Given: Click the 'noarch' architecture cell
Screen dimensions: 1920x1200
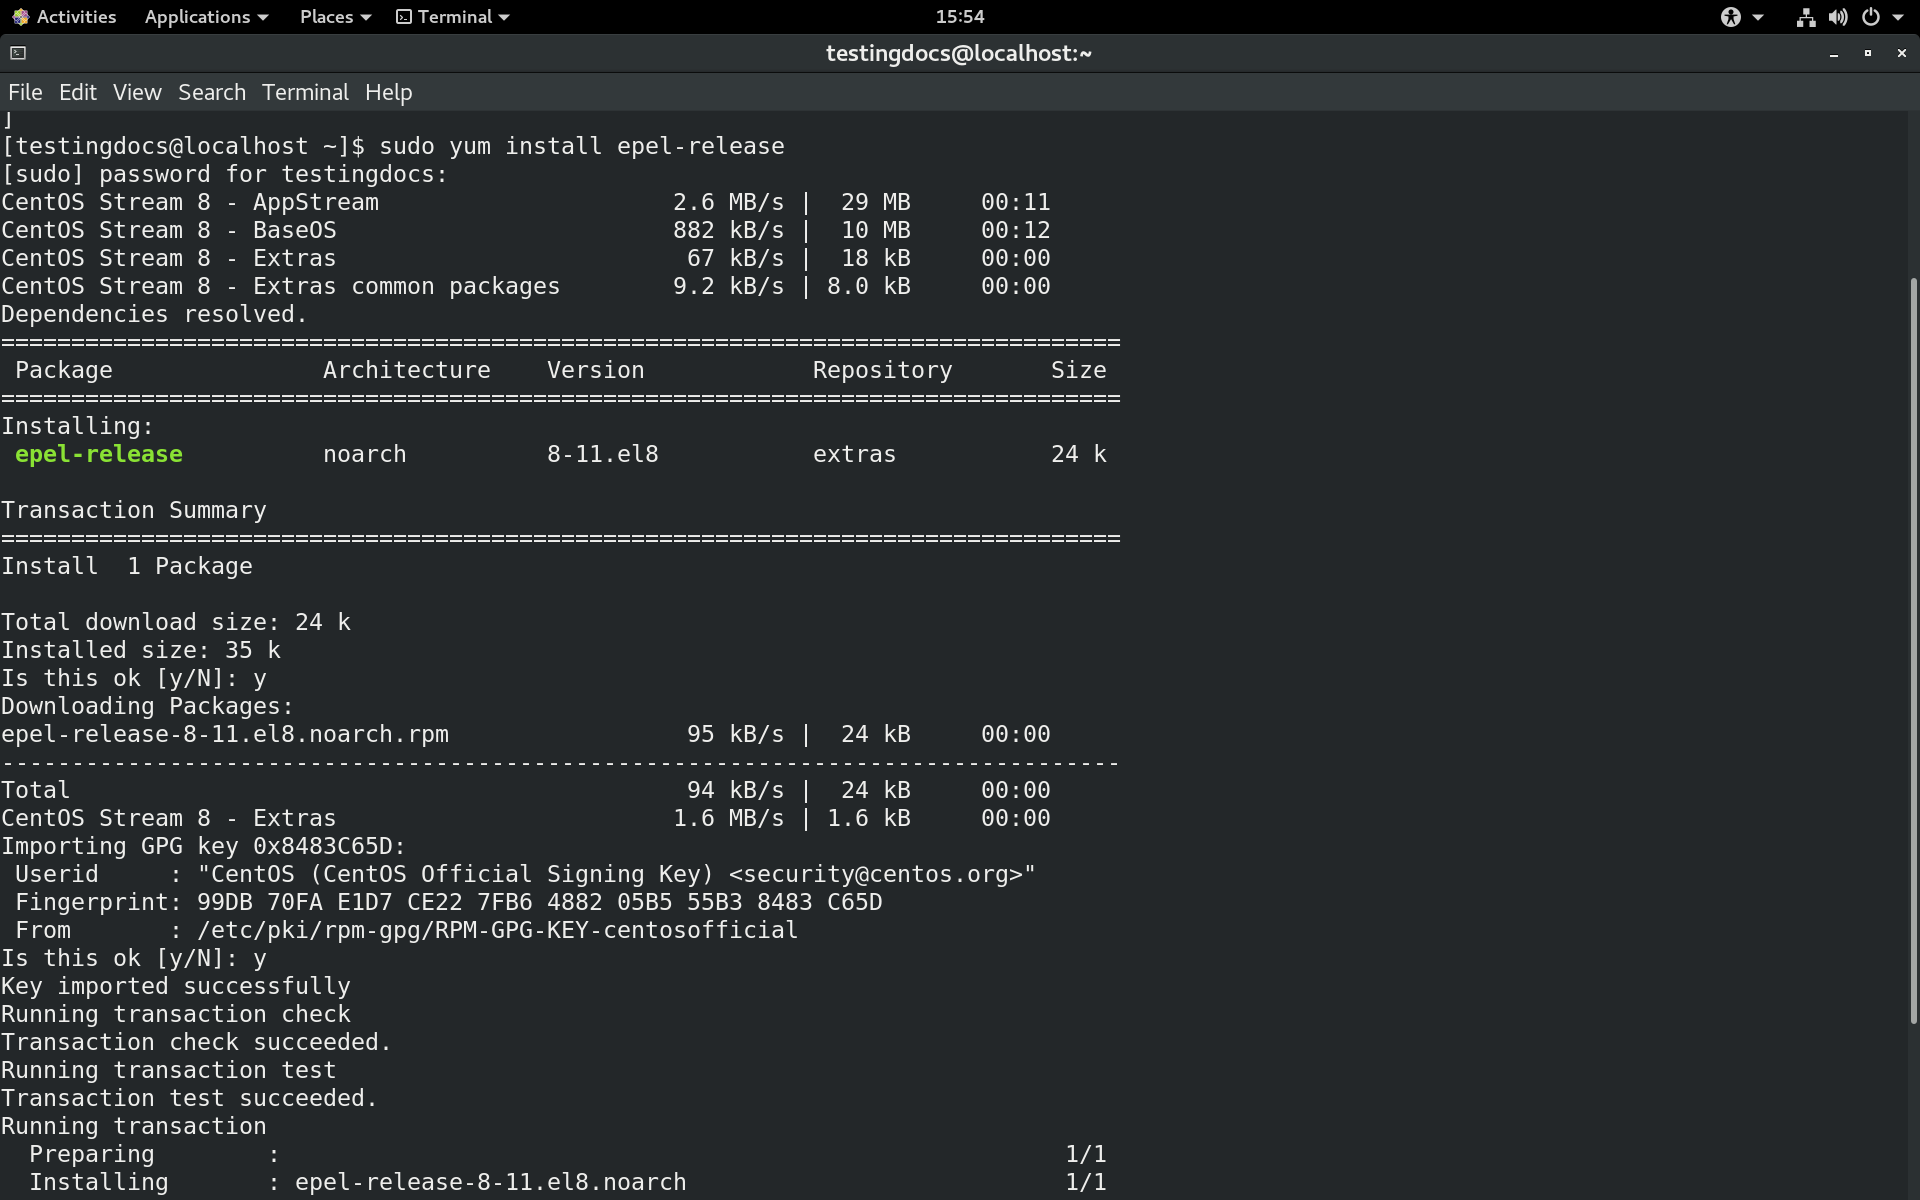Looking at the screenshot, I should pos(365,454).
